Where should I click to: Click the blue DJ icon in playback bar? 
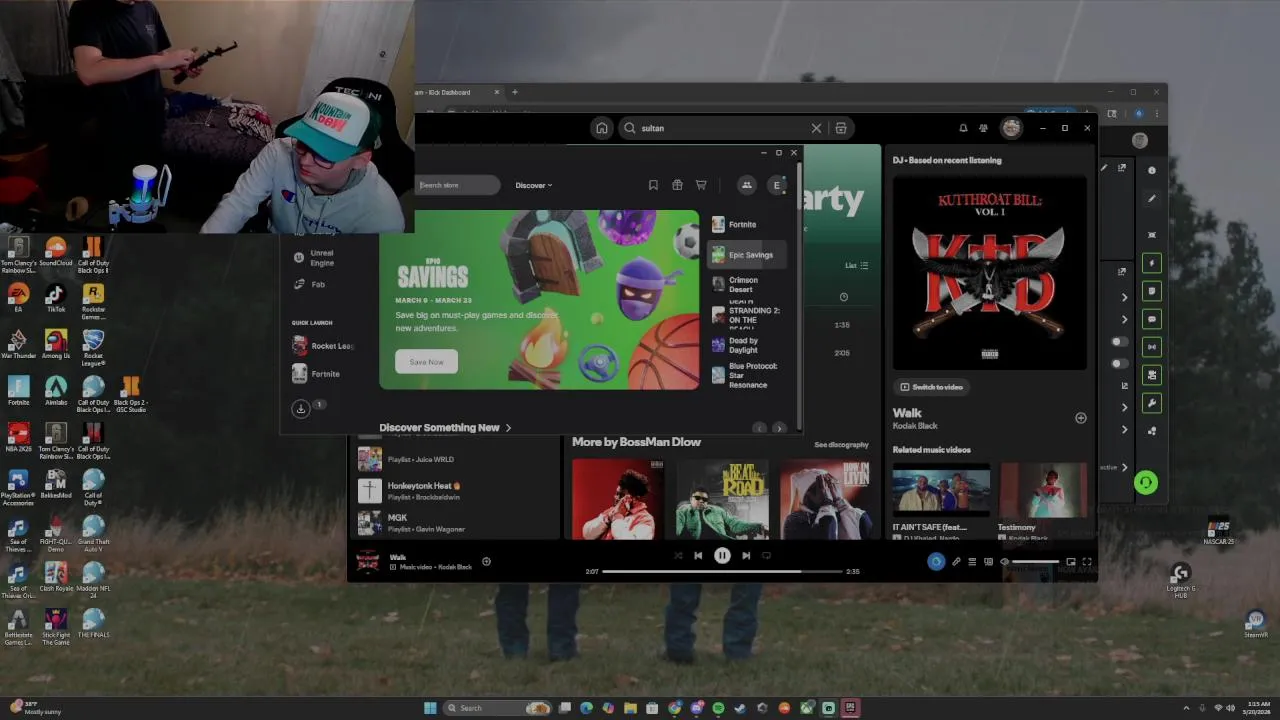(936, 562)
